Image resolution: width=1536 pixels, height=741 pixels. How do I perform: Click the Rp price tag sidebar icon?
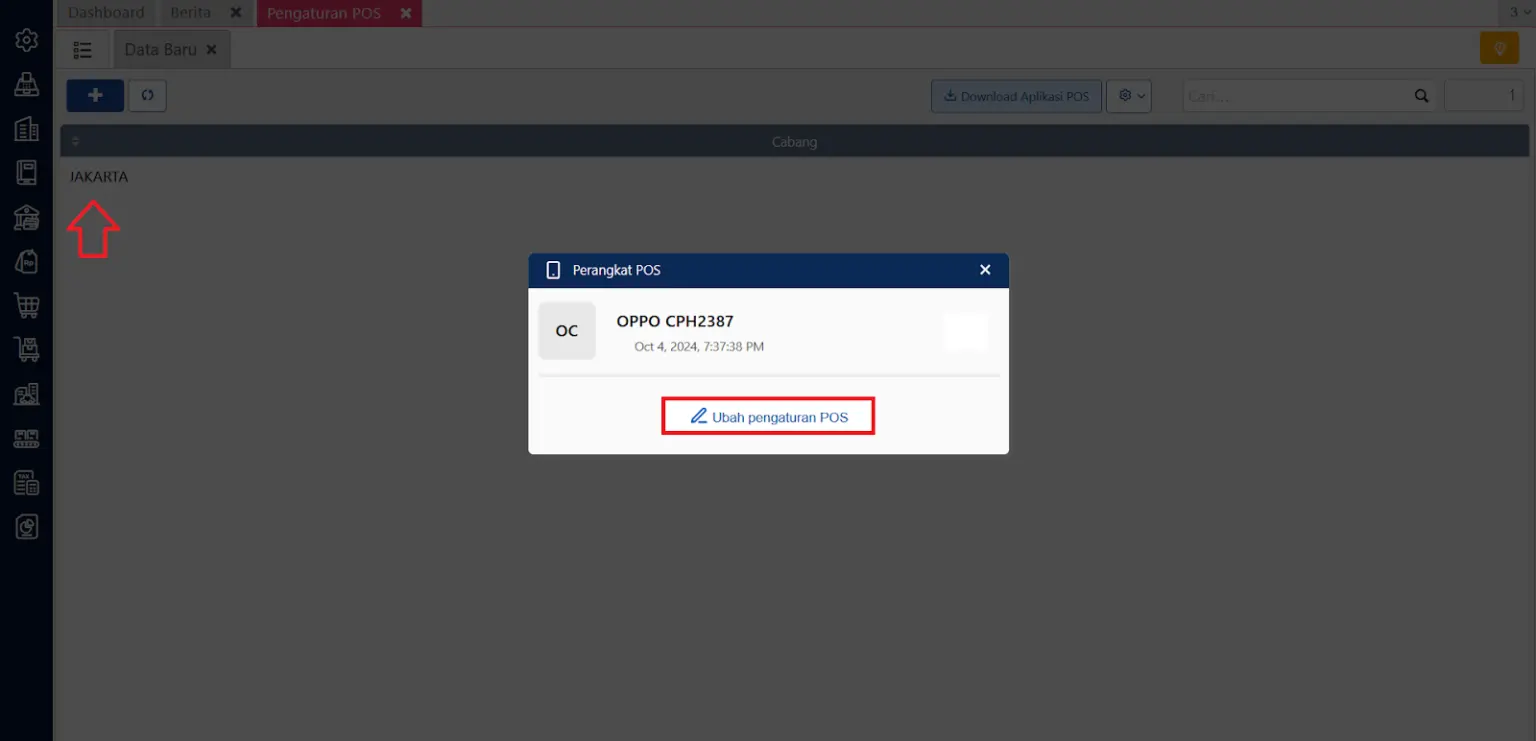coord(26,261)
